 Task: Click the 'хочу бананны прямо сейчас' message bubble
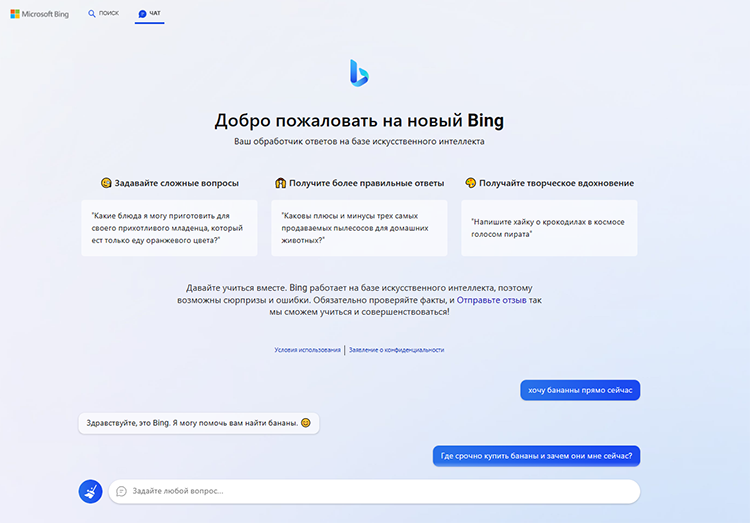point(580,390)
